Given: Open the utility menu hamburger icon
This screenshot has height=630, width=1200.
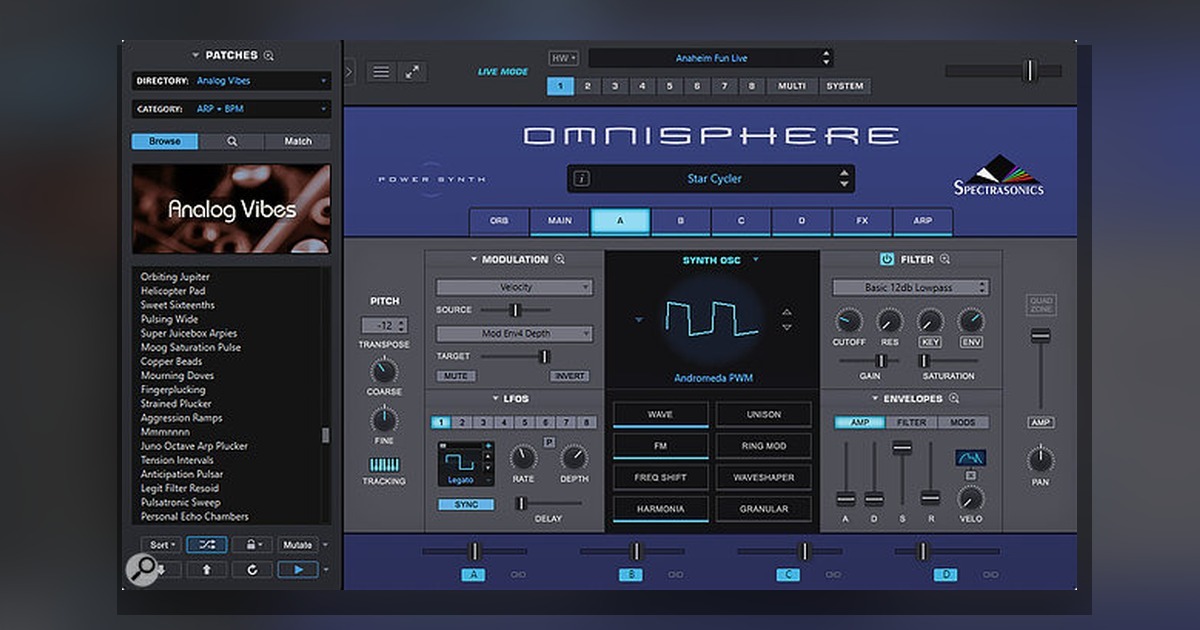Looking at the screenshot, I should 381,72.
